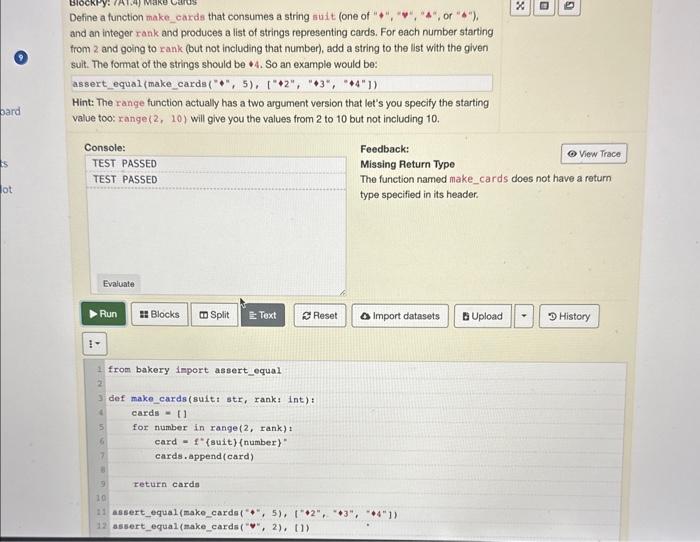Viewport: 700px width, 542px height.
Task: Open dropdown arrow beside Upload
Action: click(x=524, y=317)
